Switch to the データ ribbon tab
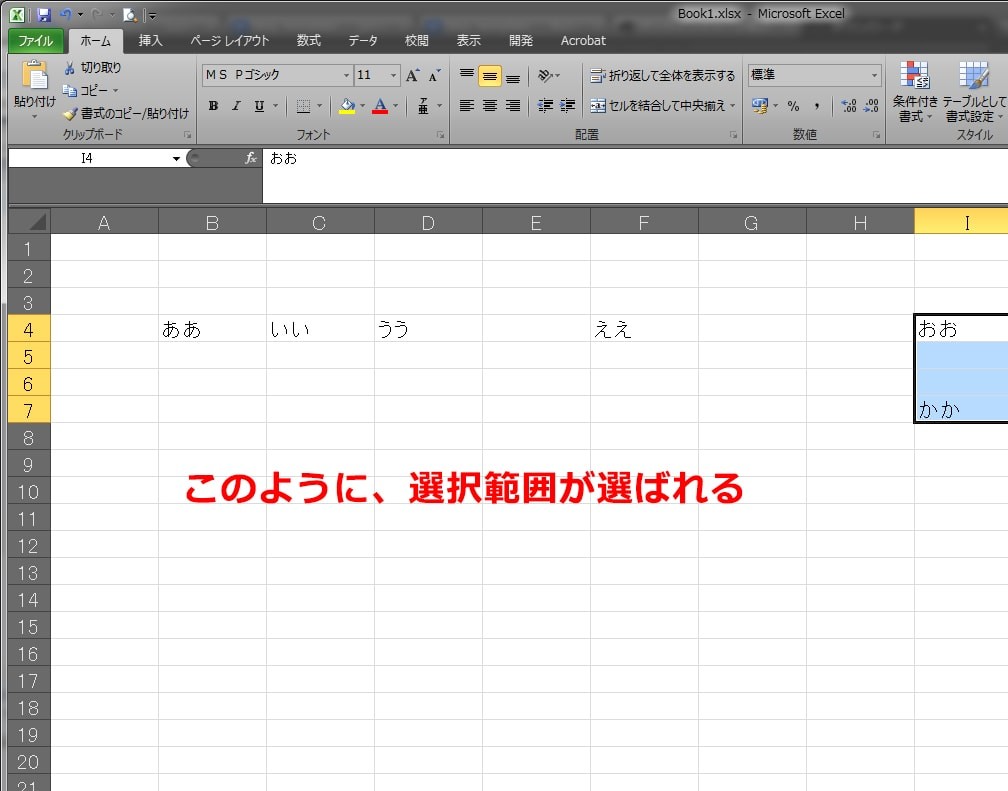 pos(362,41)
